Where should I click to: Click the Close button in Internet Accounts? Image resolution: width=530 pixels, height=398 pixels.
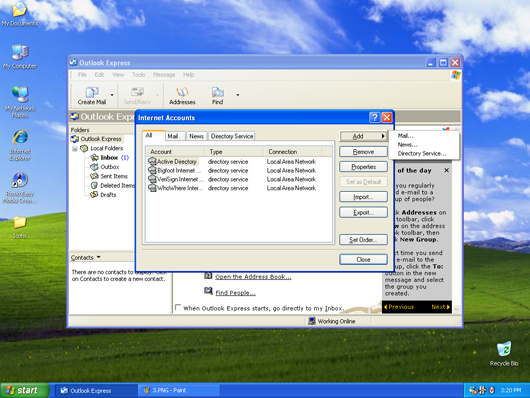click(363, 259)
